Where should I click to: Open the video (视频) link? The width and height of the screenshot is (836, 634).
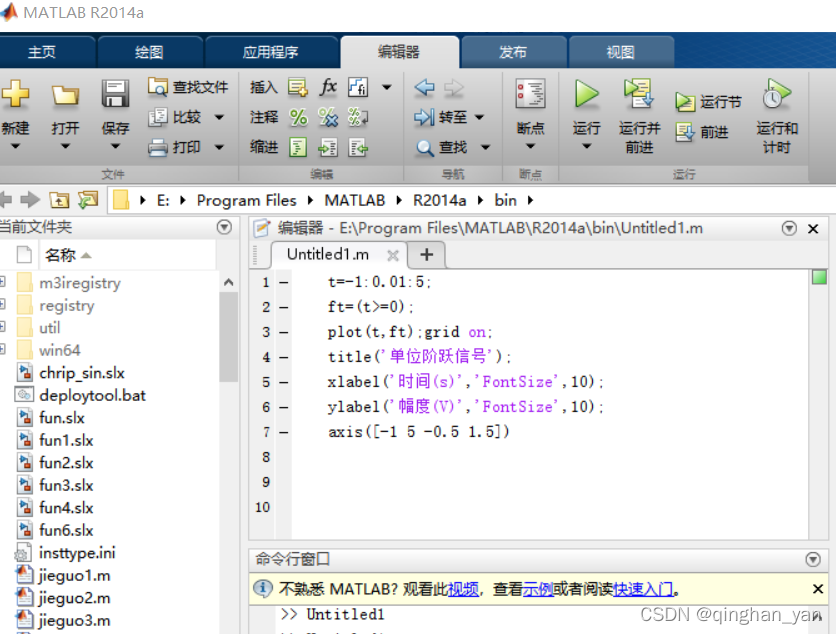[x=463, y=589]
